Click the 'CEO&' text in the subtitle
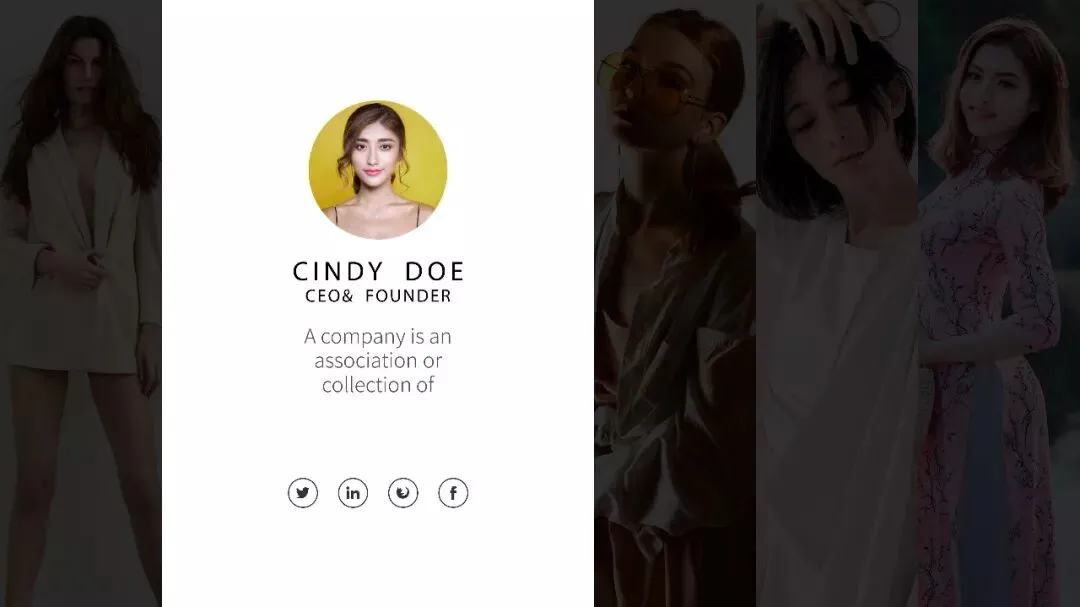This screenshot has height=607, width=1080. point(329,296)
